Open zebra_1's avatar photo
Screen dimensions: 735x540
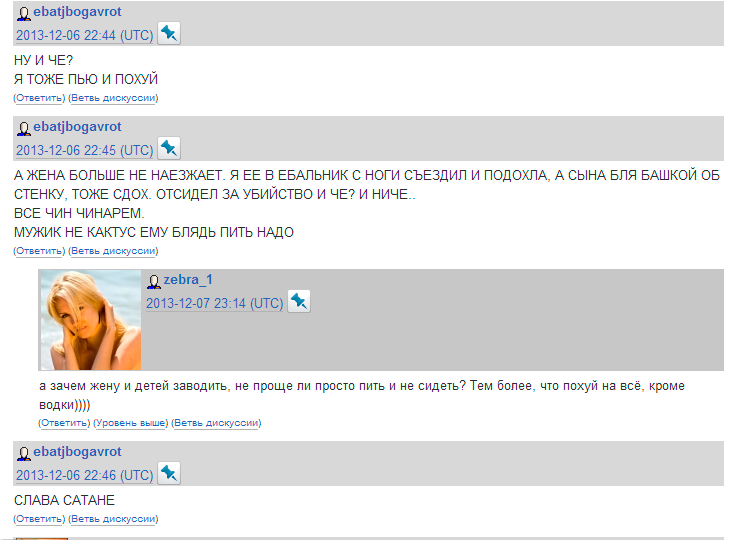pos(90,320)
